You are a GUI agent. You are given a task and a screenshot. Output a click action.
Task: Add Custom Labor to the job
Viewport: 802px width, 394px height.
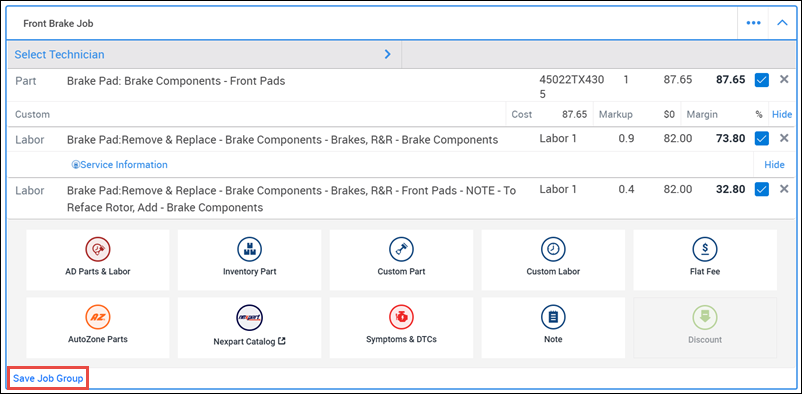pyautogui.click(x=553, y=260)
